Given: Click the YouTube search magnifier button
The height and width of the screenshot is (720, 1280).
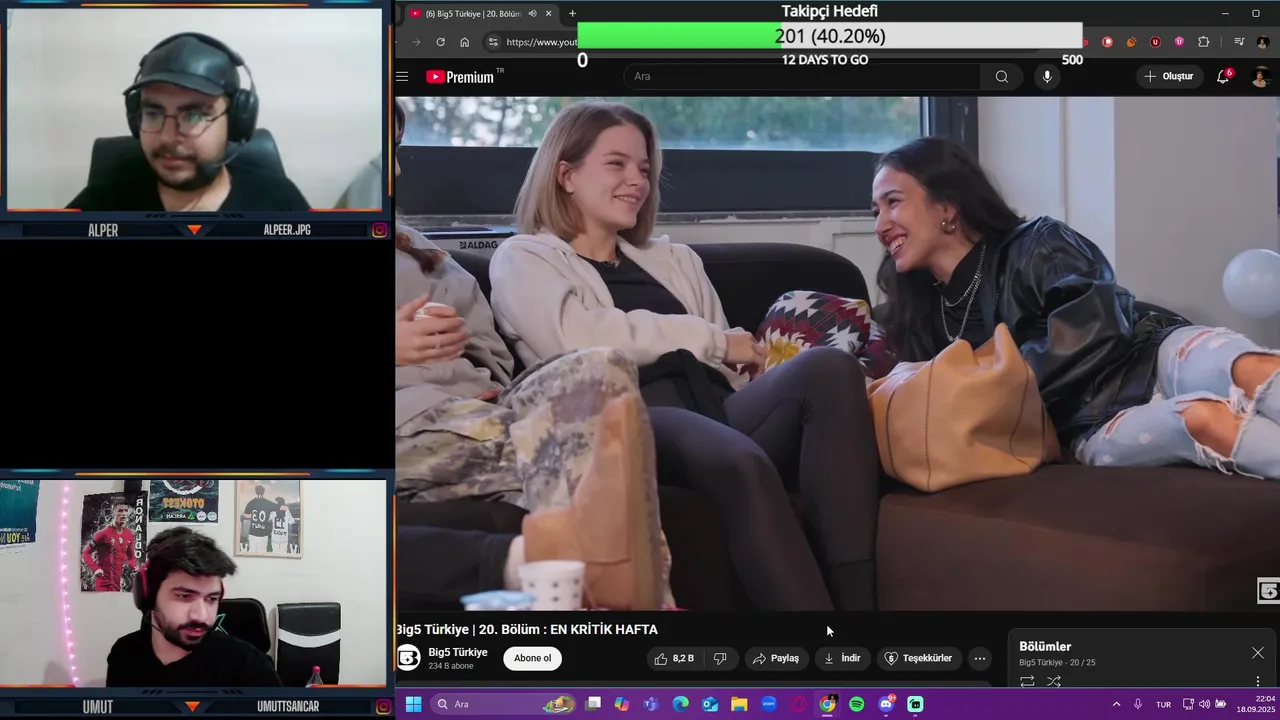Looking at the screenshot, I should pyautogui.click(x=1001, y=77).
